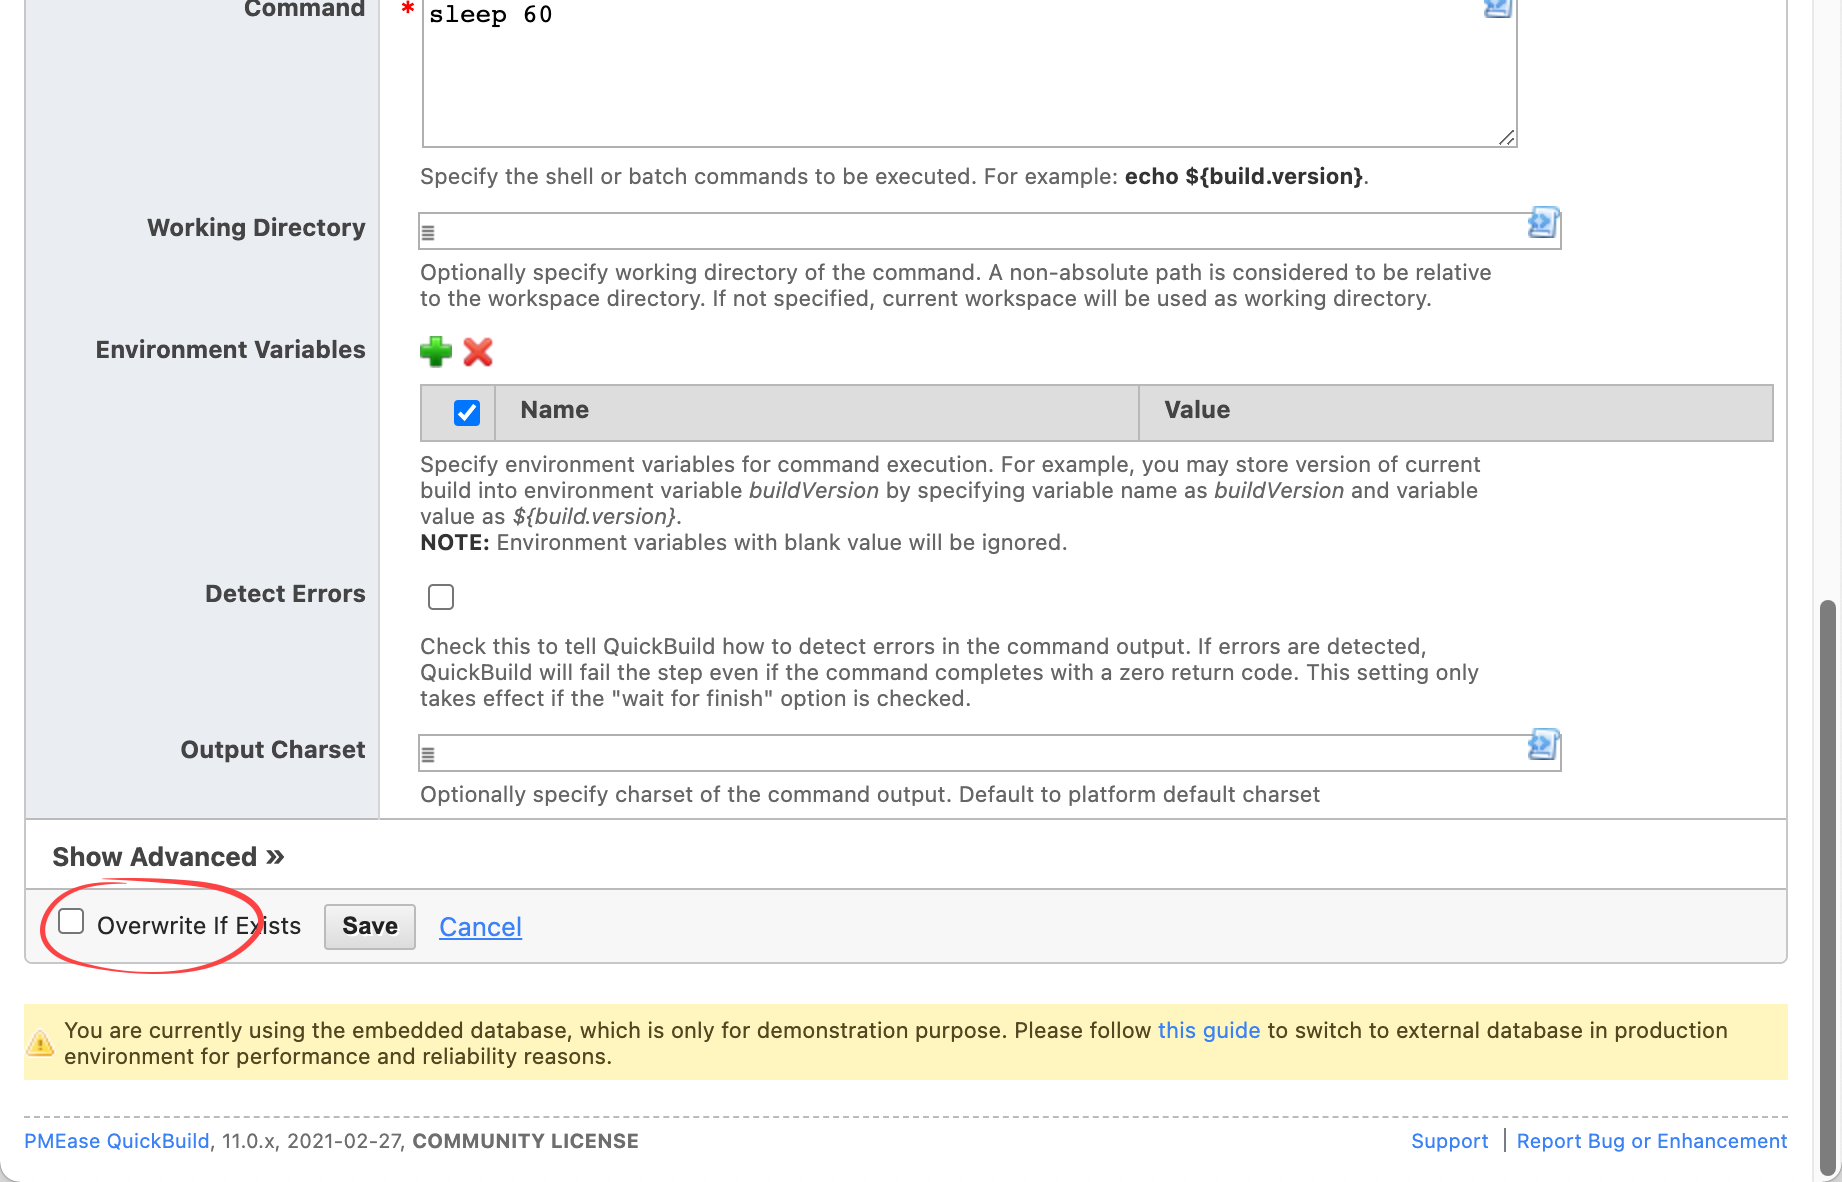Viewport: 1842px width, 1182px height.
Task: Open this guide for external database setup
Action: click(x=1208, y=1030)
